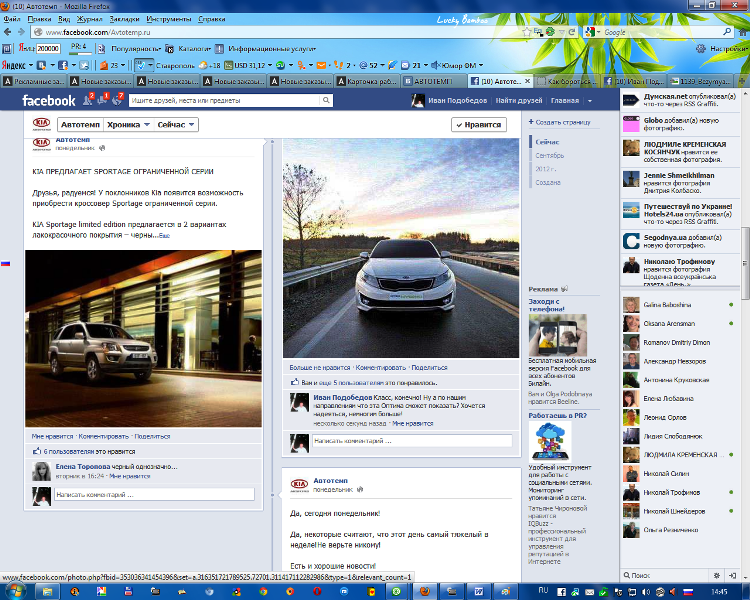Viewport: 750px width, 600px height.
Task: Open Facebook messages icon
Action: (103, 100)
